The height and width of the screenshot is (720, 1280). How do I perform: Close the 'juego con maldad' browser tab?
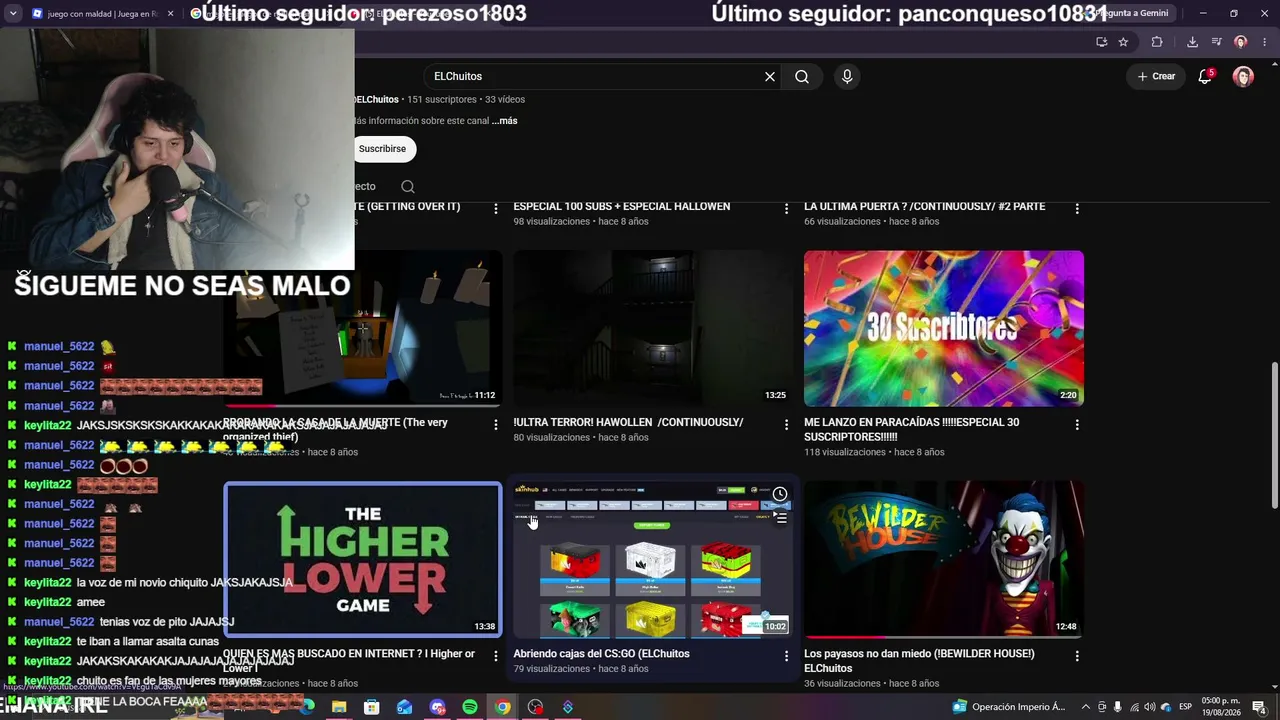tap(170, 14)
